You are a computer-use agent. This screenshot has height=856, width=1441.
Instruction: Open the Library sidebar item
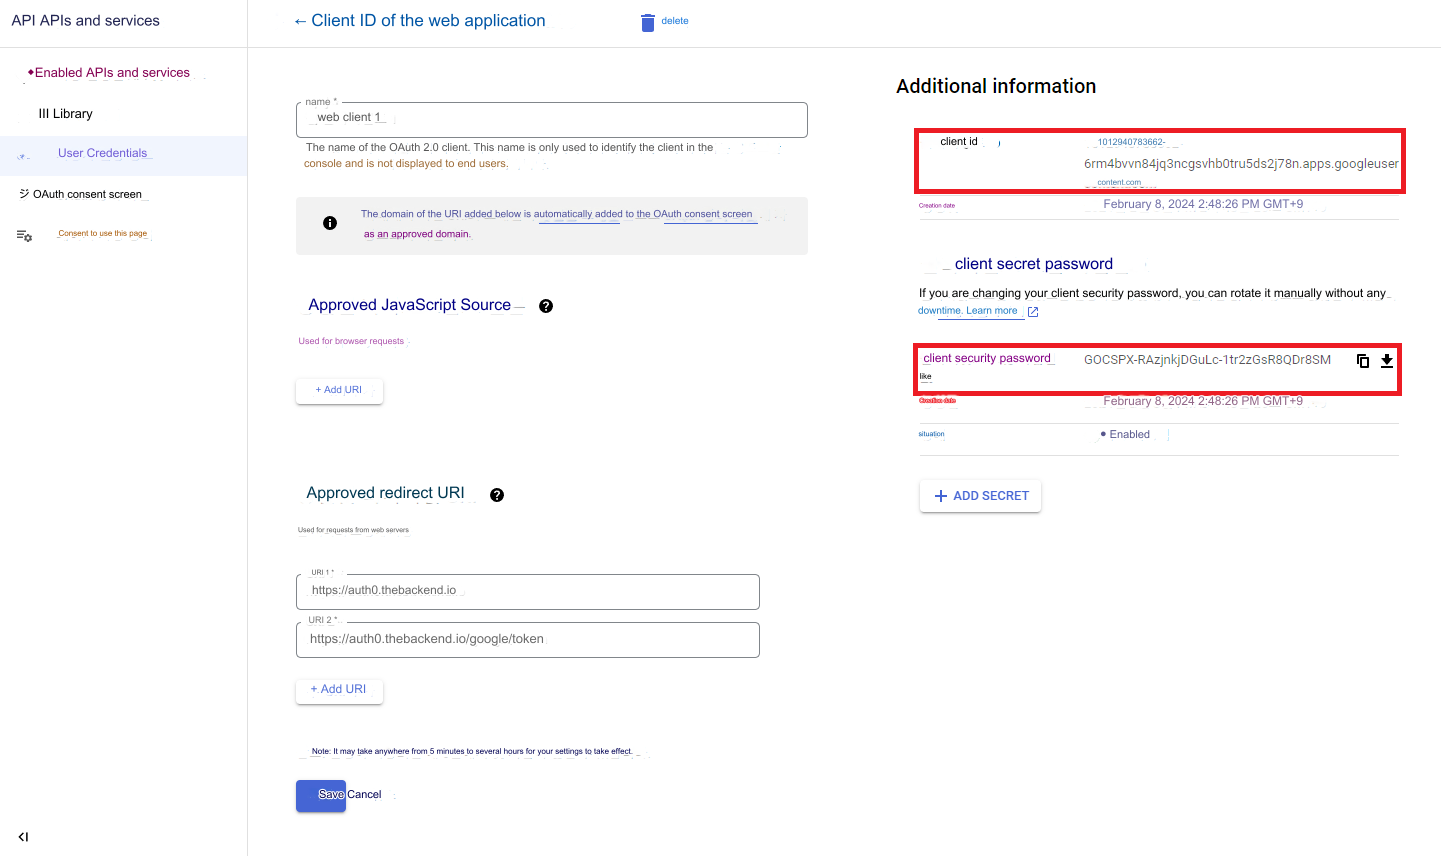click(66, 114)
